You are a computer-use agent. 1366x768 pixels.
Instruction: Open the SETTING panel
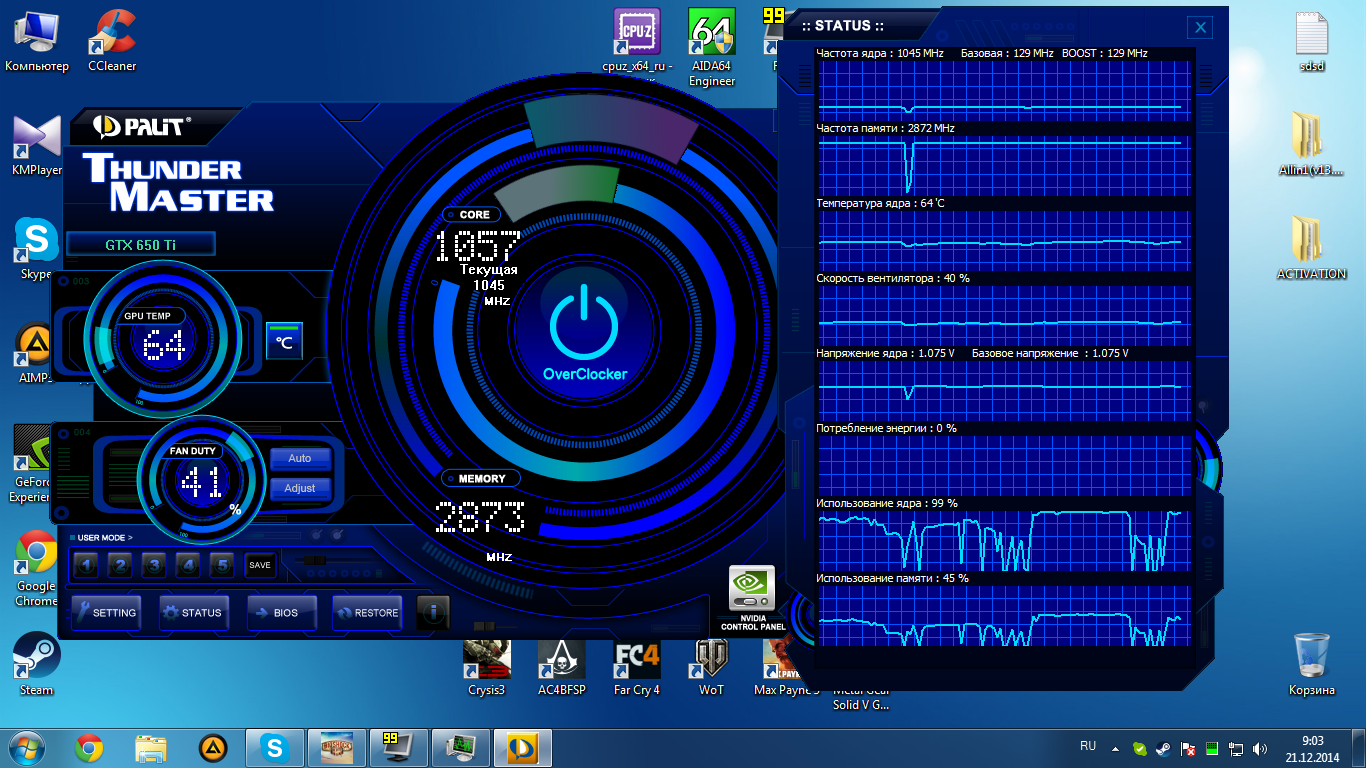(106, 613)
